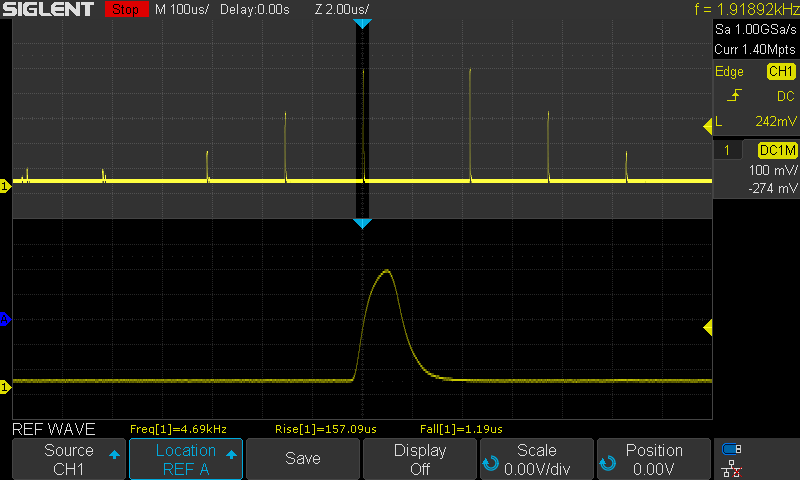Viewport: 800px width, 480px height.
Task: Click the rotary knob icon on Scale
Action: click(491, 463)
